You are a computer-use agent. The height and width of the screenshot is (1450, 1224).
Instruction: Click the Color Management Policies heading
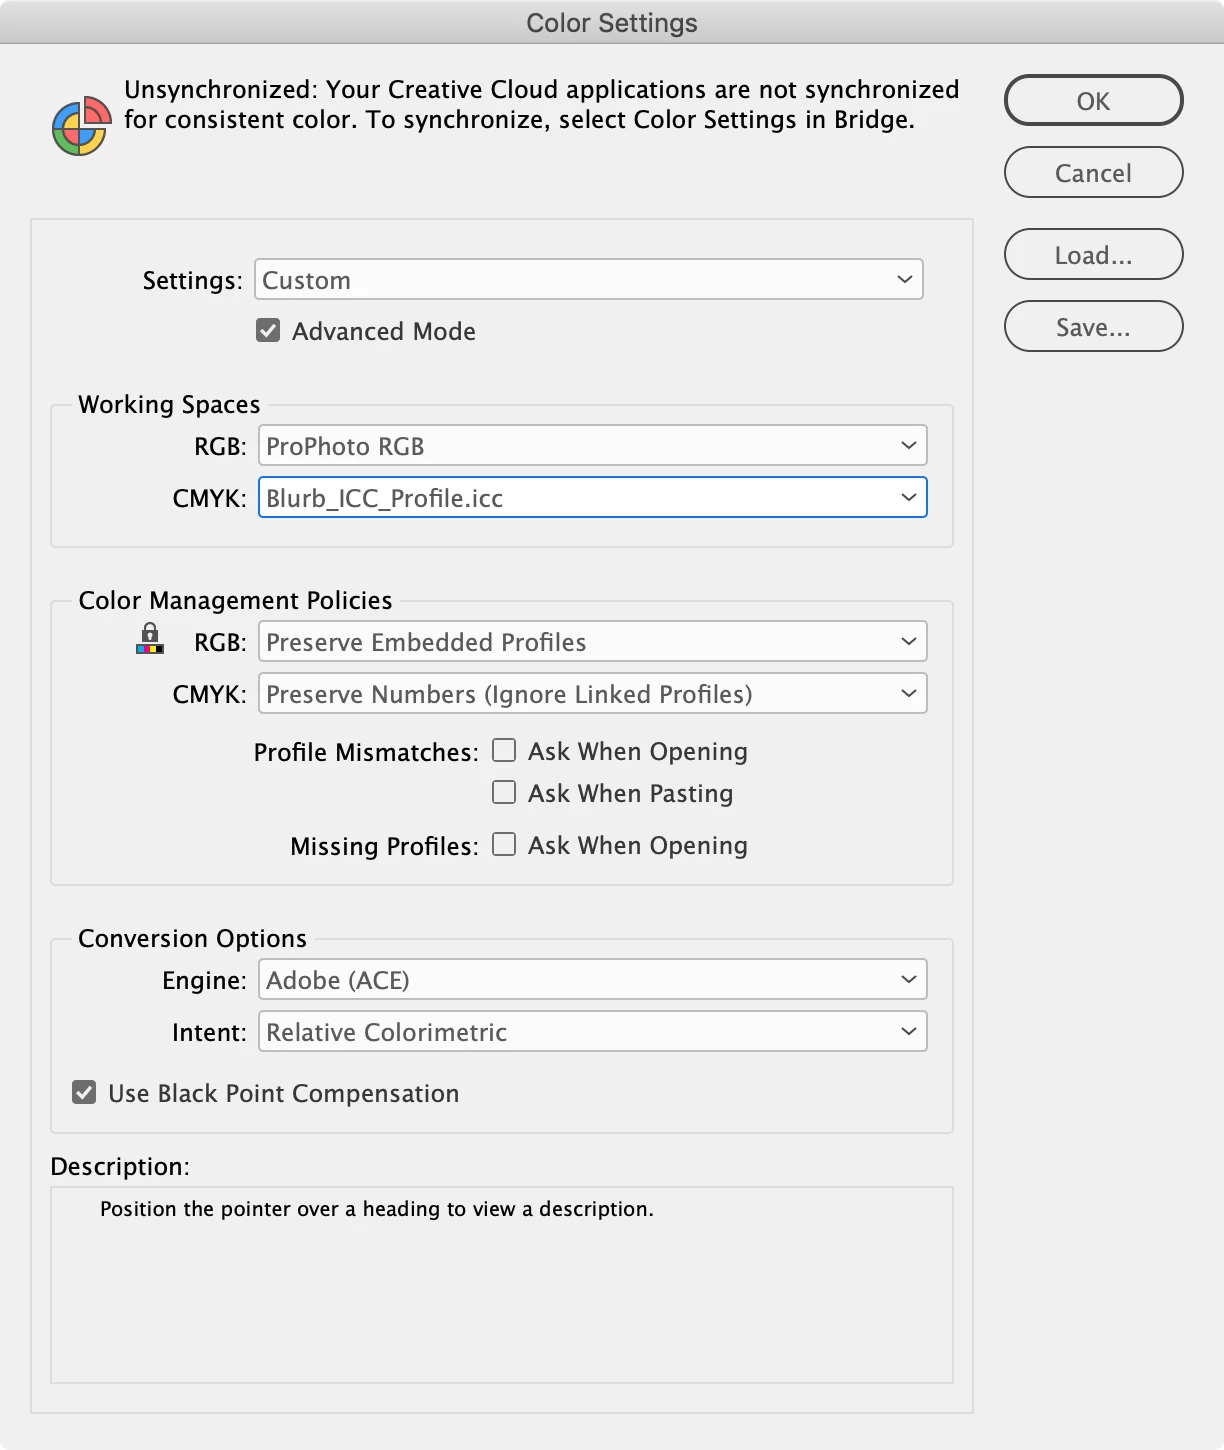[x=235, y=600]
